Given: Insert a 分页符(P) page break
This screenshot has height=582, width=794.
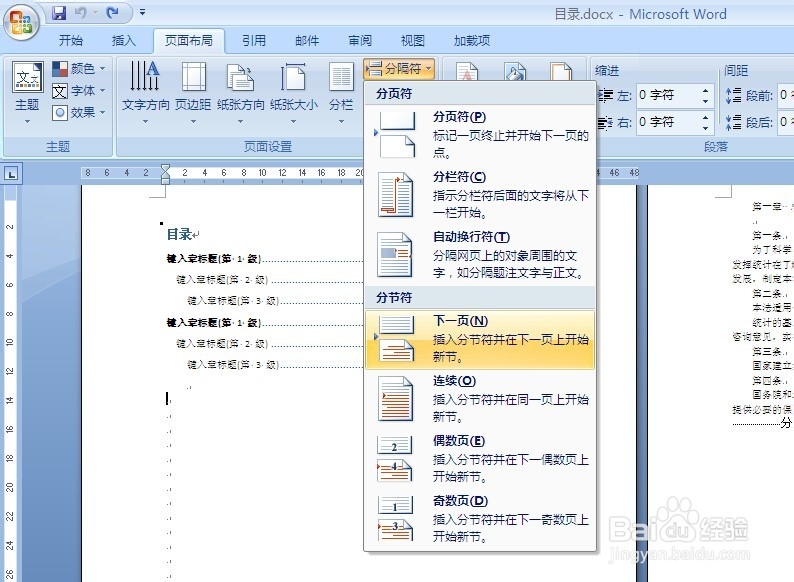Looking at the screenshot, I should (480, 134).
